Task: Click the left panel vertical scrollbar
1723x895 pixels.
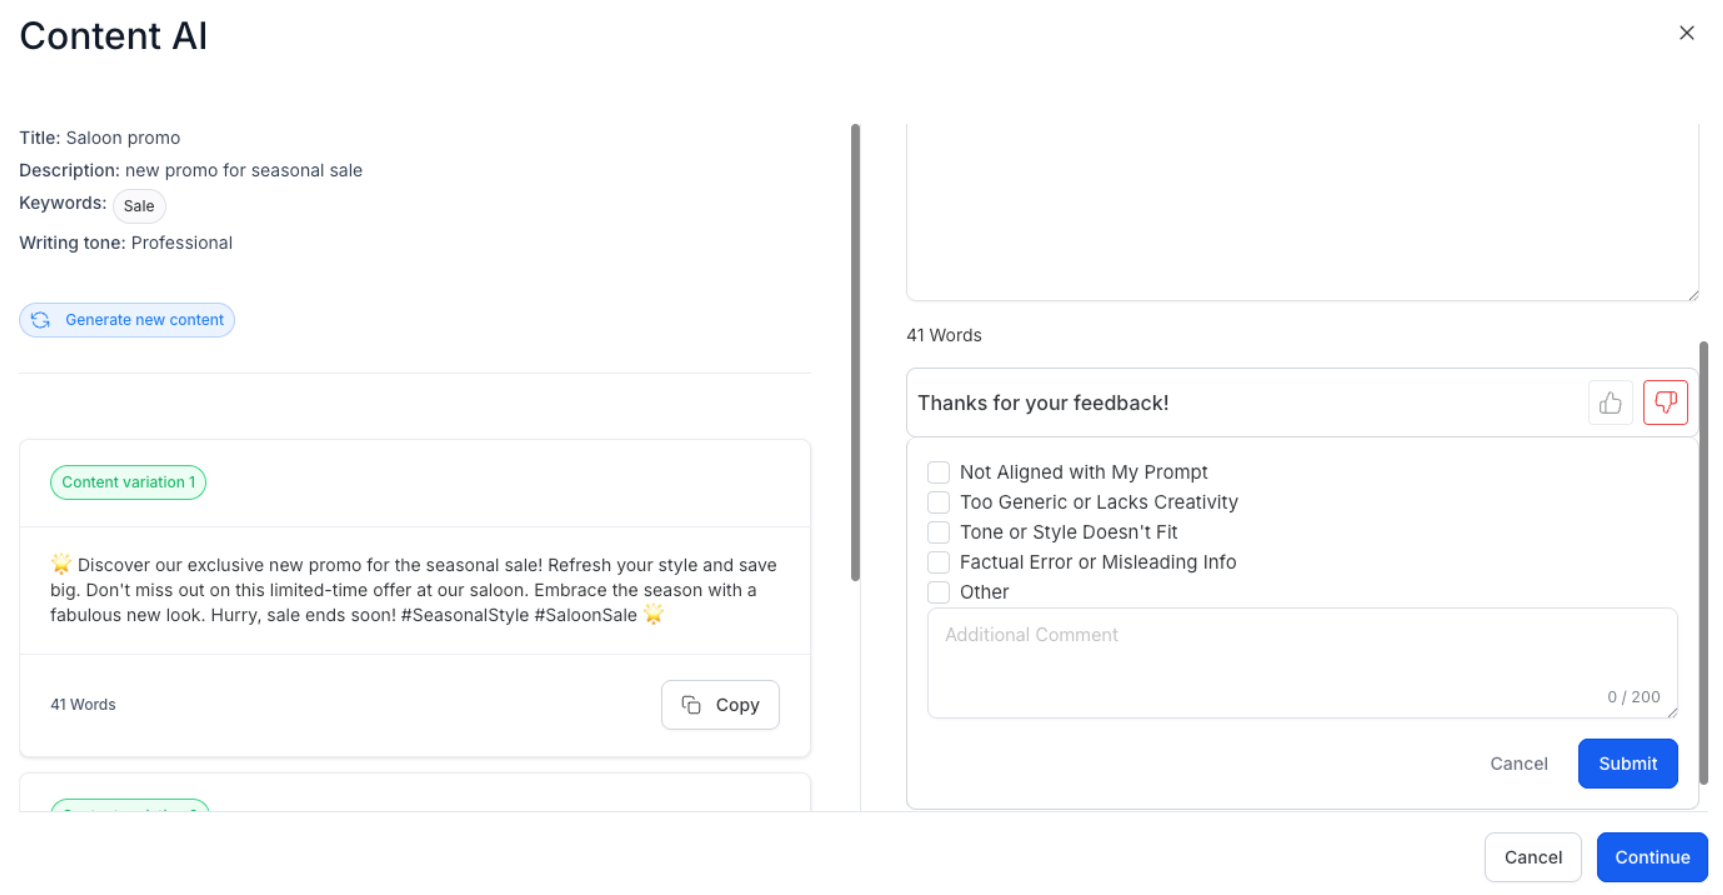Action: 855,352
